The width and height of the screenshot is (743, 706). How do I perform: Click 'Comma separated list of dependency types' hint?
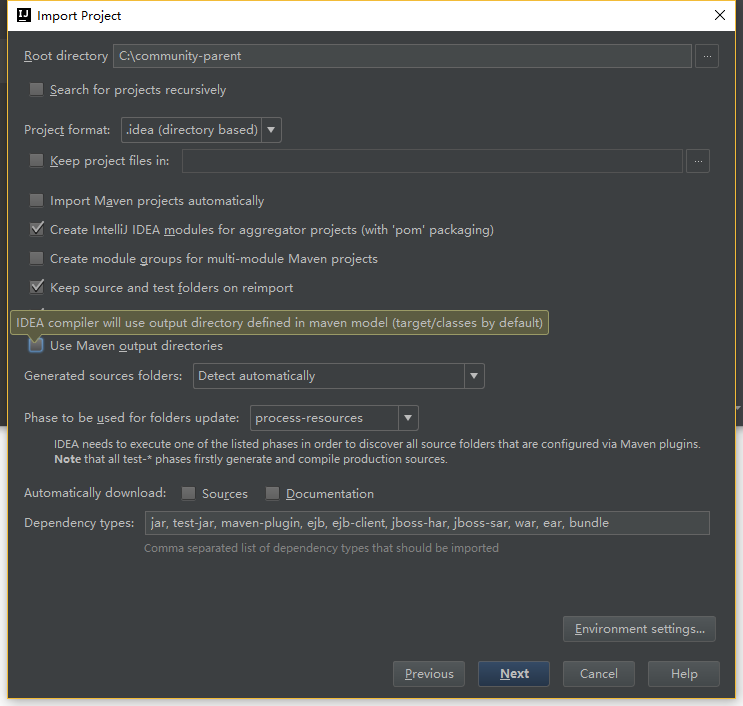coord(321,548)
